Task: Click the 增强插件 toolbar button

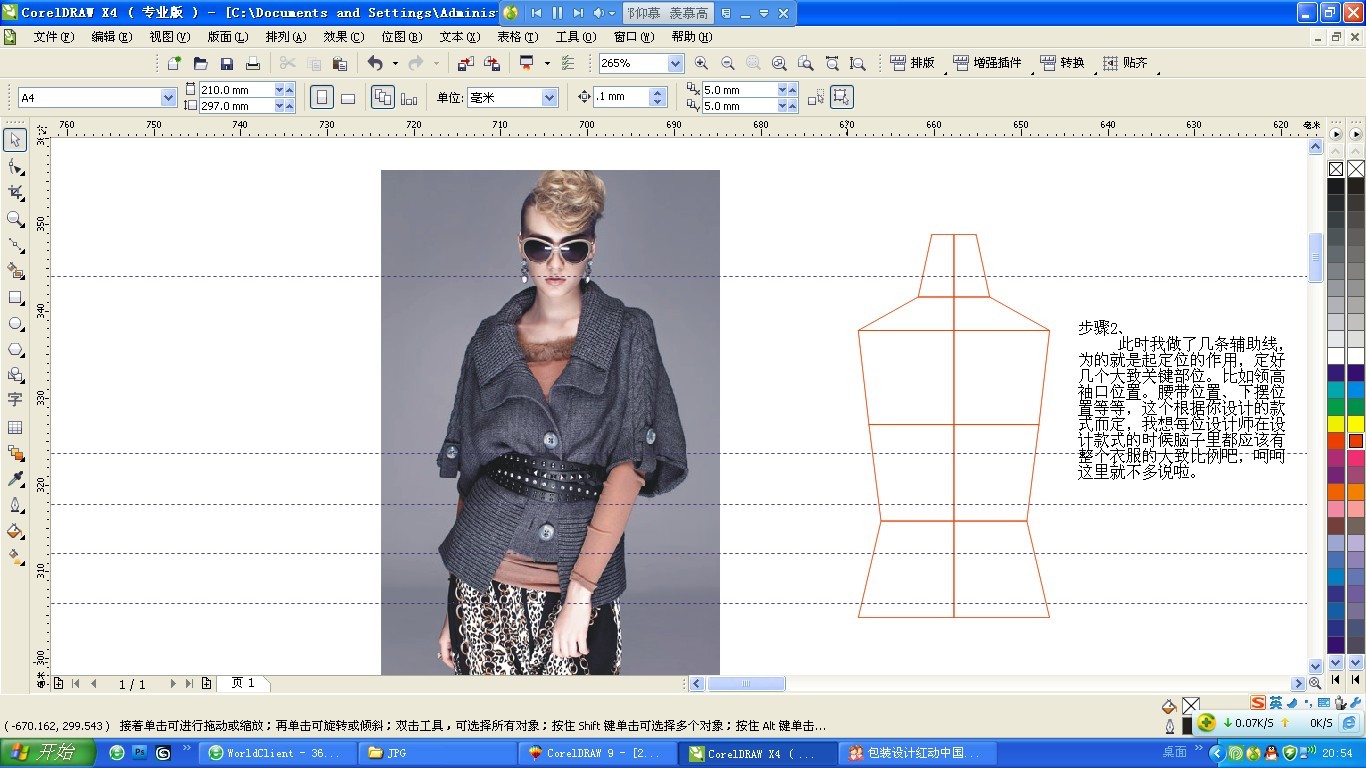Action: point(987,63)
